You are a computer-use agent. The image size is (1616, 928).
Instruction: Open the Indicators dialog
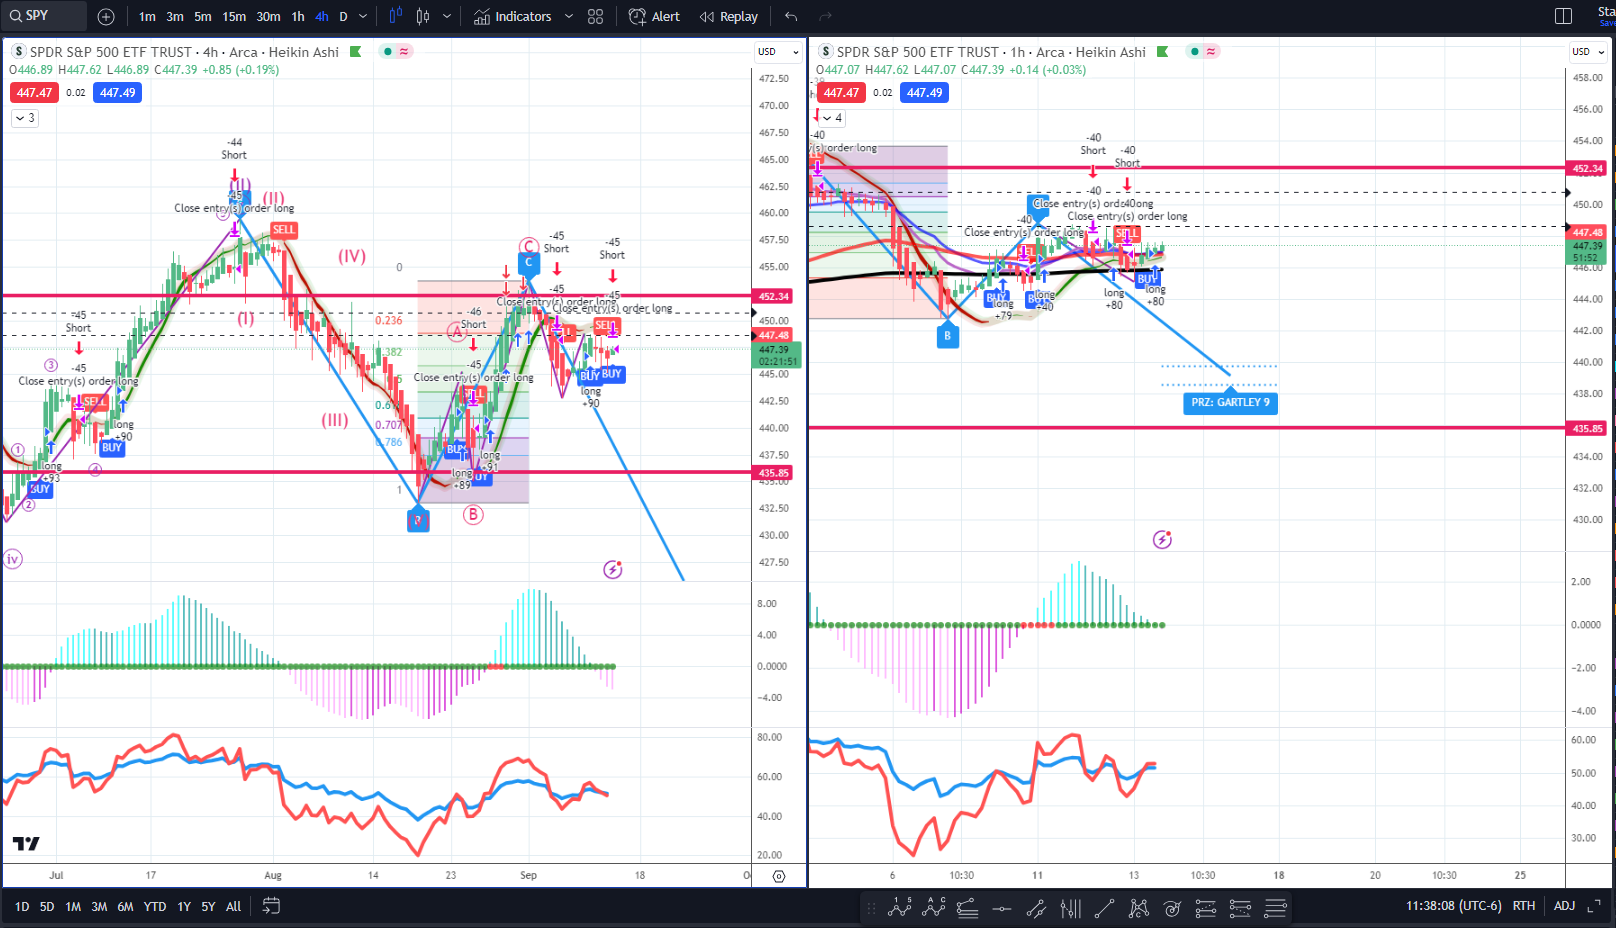pos(512,16)
